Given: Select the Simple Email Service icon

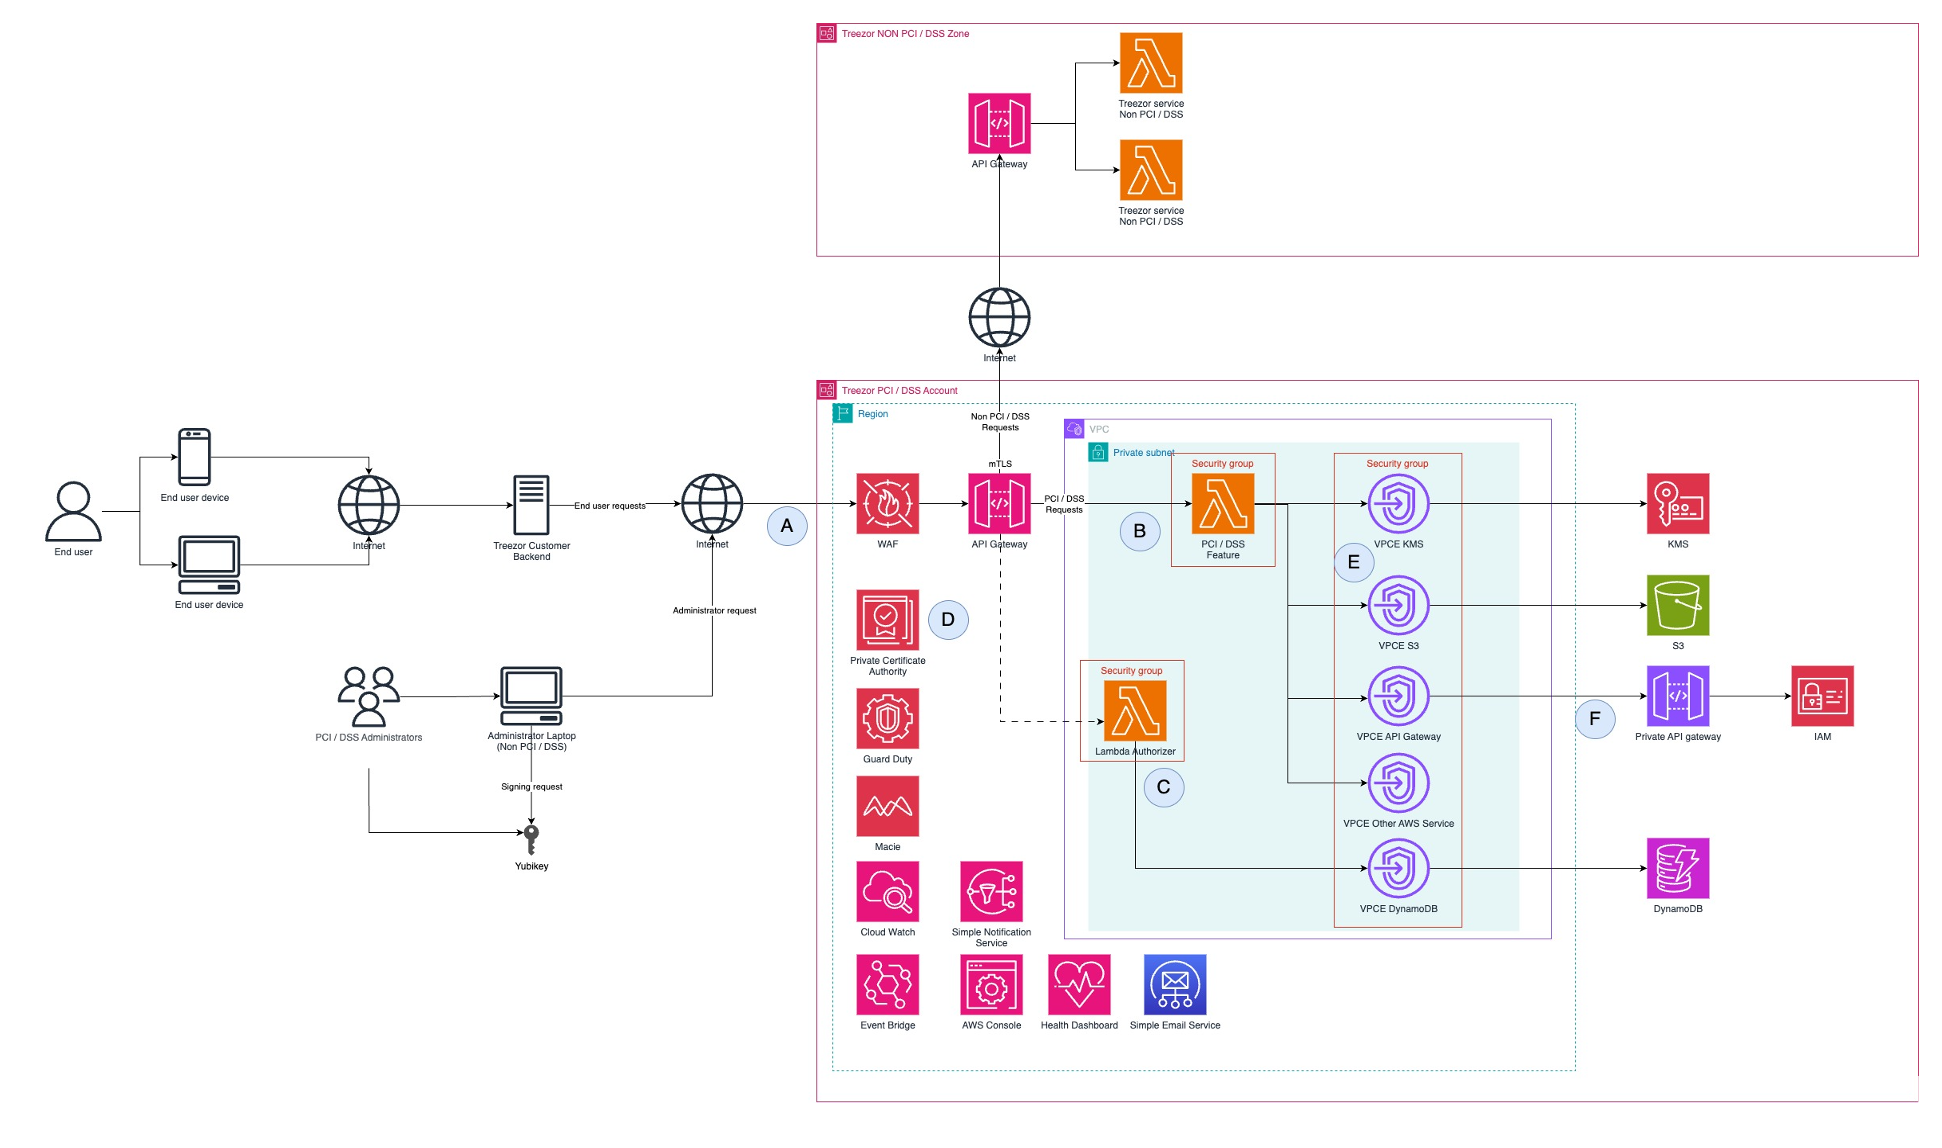Looking at the screenshot, I should pyautogui.click(x=1175, y=985).
